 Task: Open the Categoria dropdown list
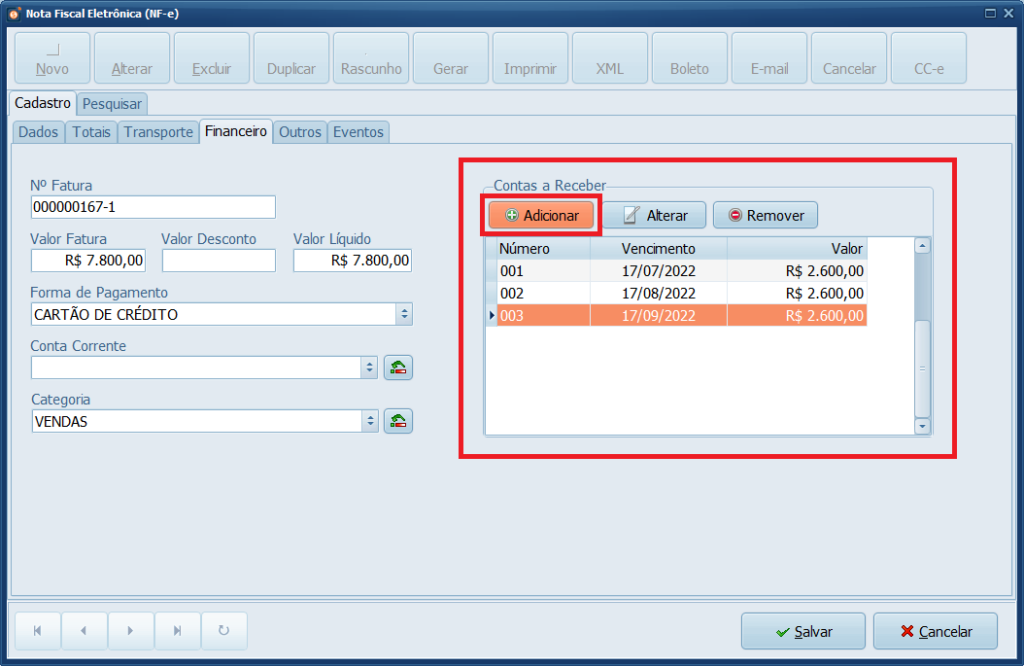pos(369,421)
